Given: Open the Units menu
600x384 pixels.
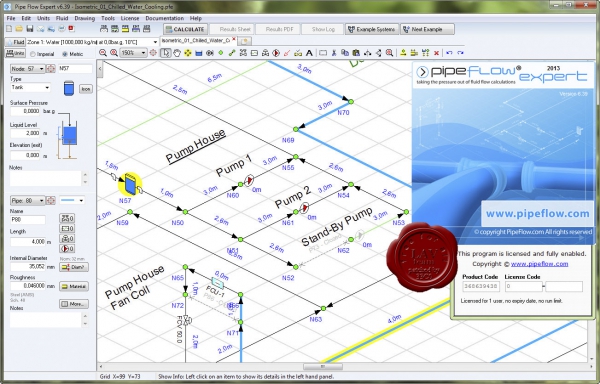Looking at the screenshot, I should pyautogui.click(x=43, y=18).
